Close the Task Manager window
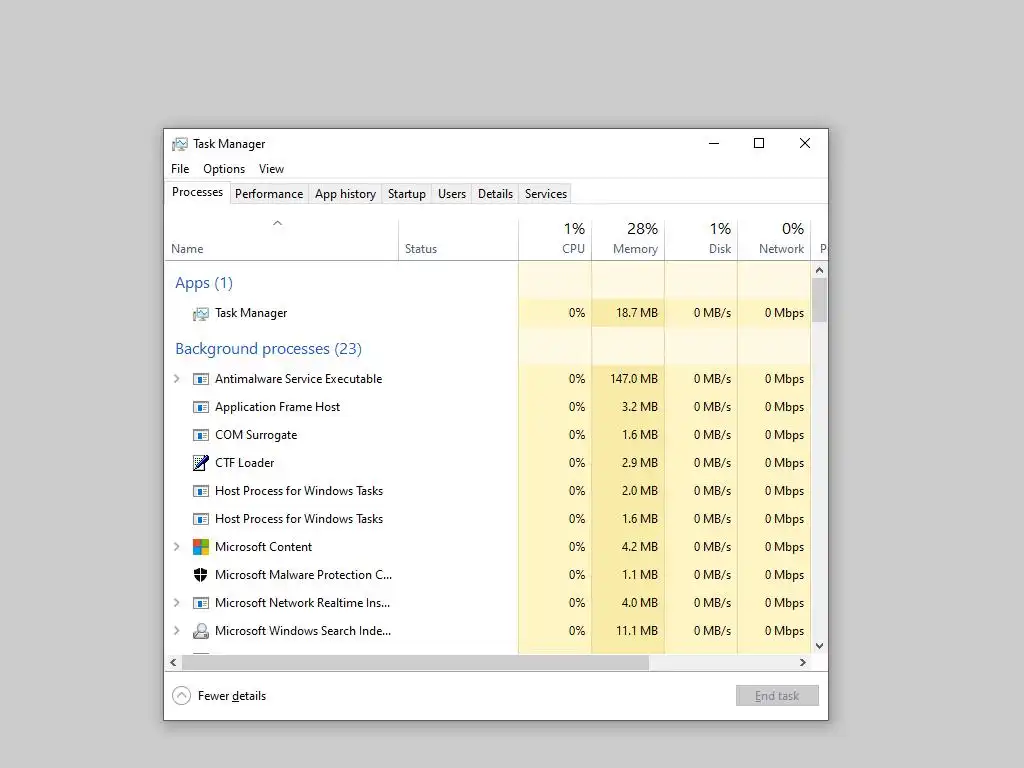 [805, 144]
